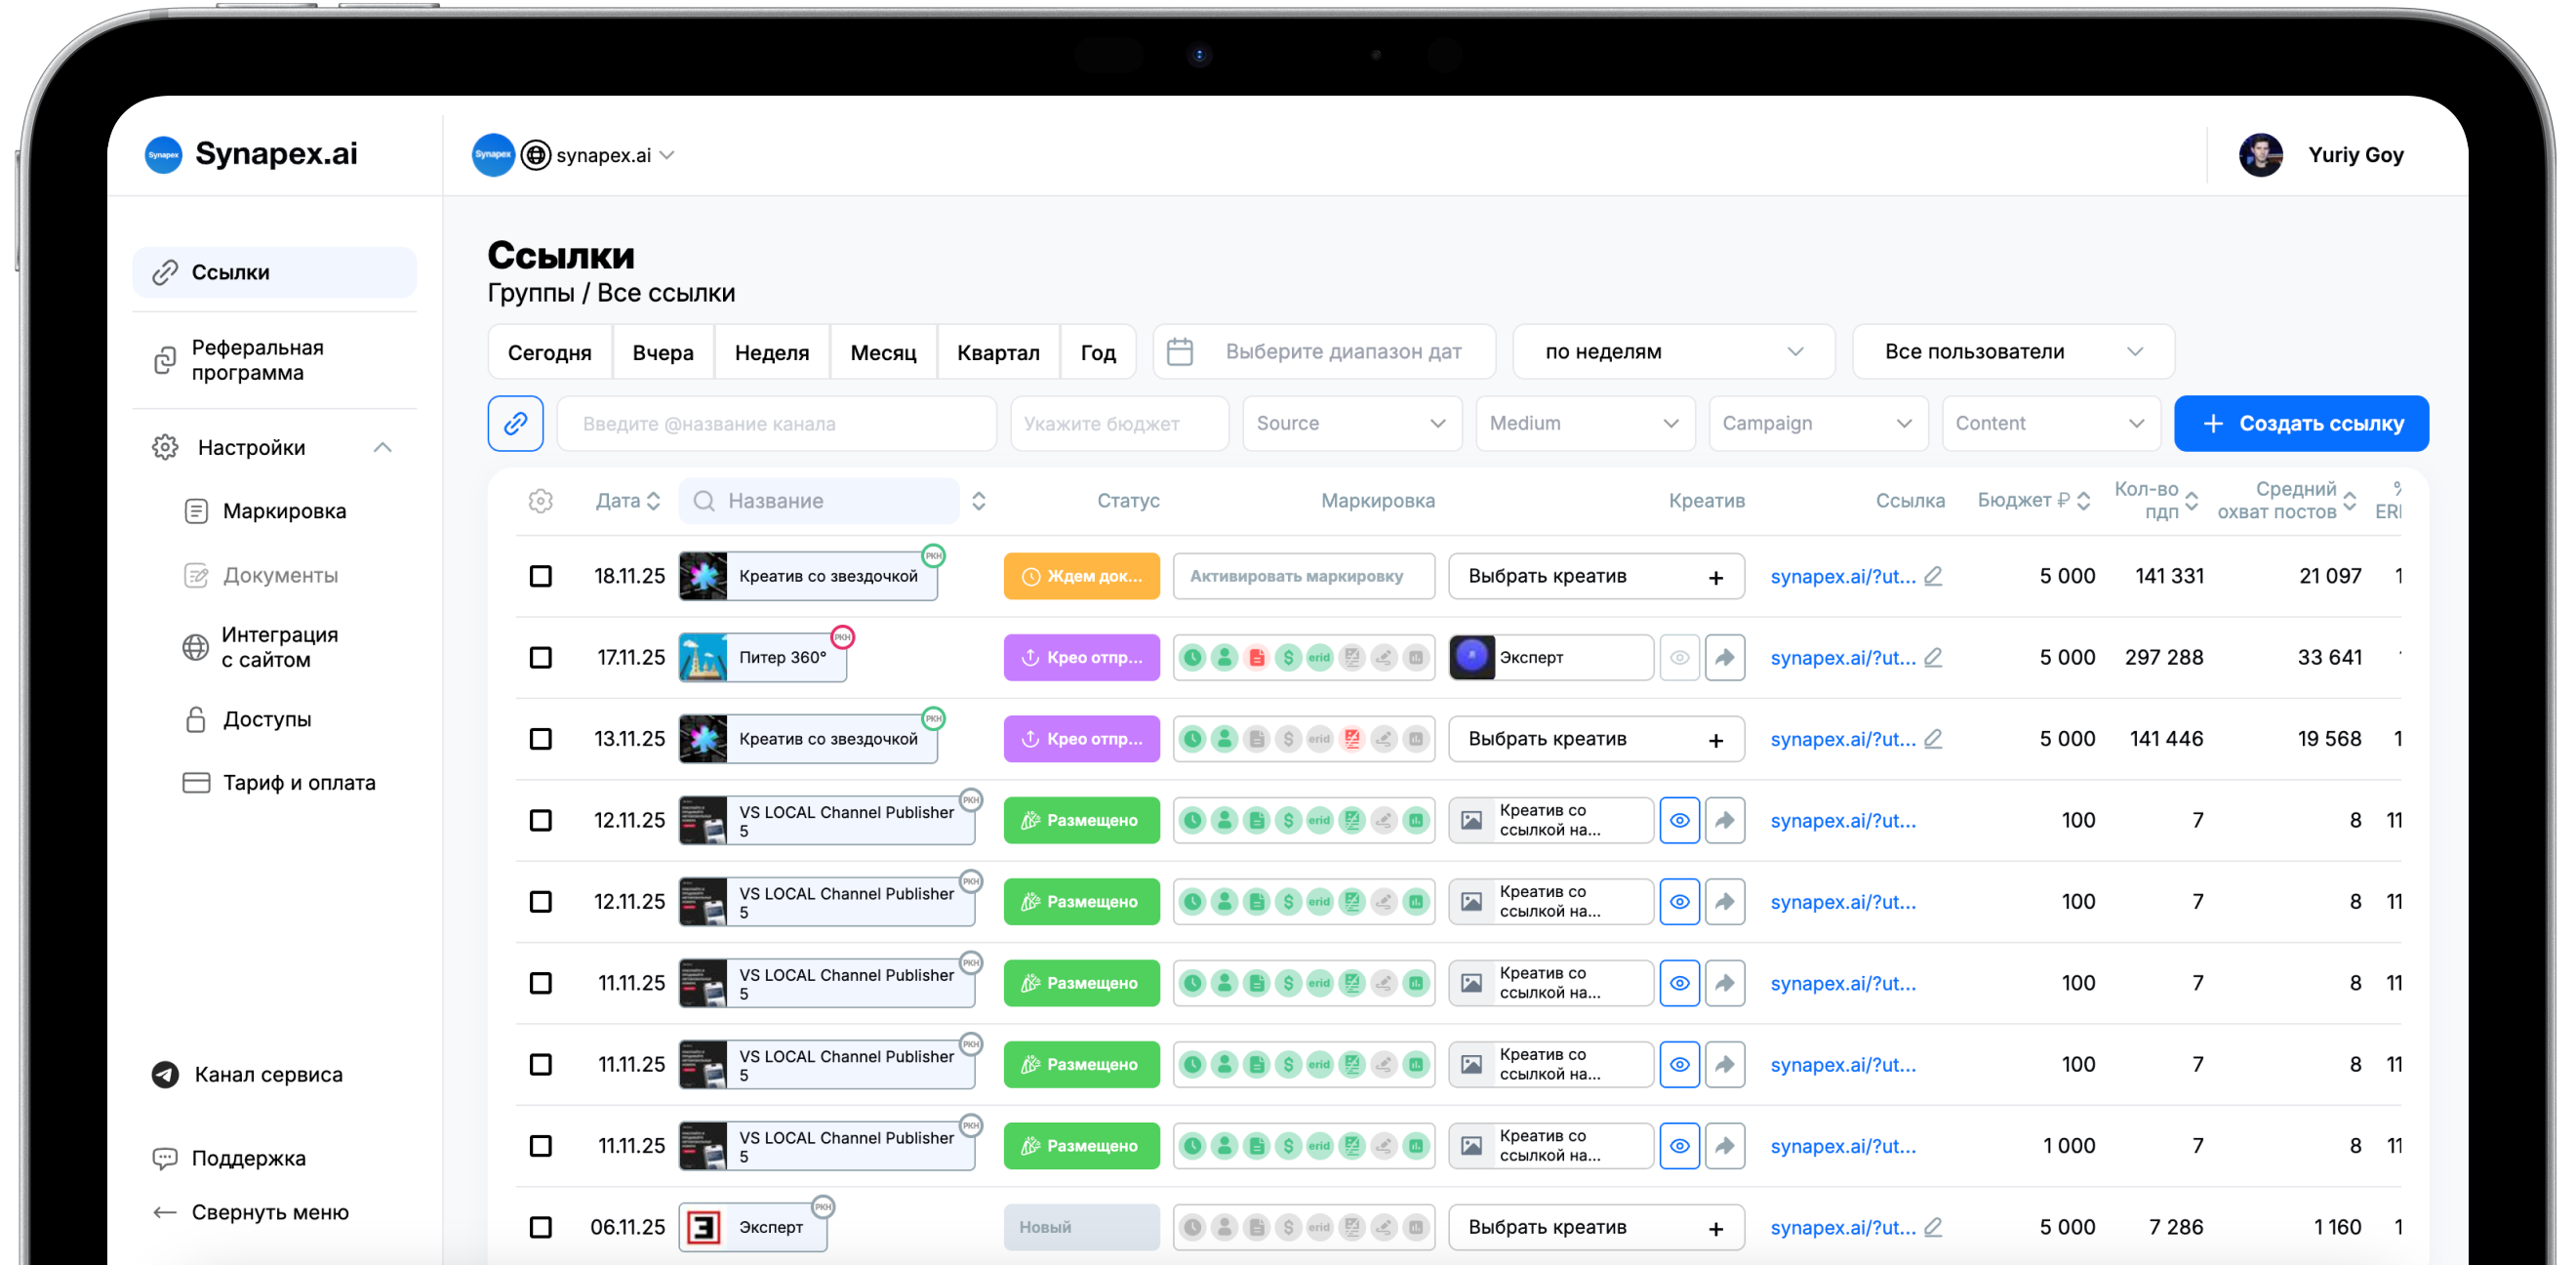Click plus icon in first Выбрать креатив field
The width and height of the screenshot is (2576, 1265).
click(1716, 577)
